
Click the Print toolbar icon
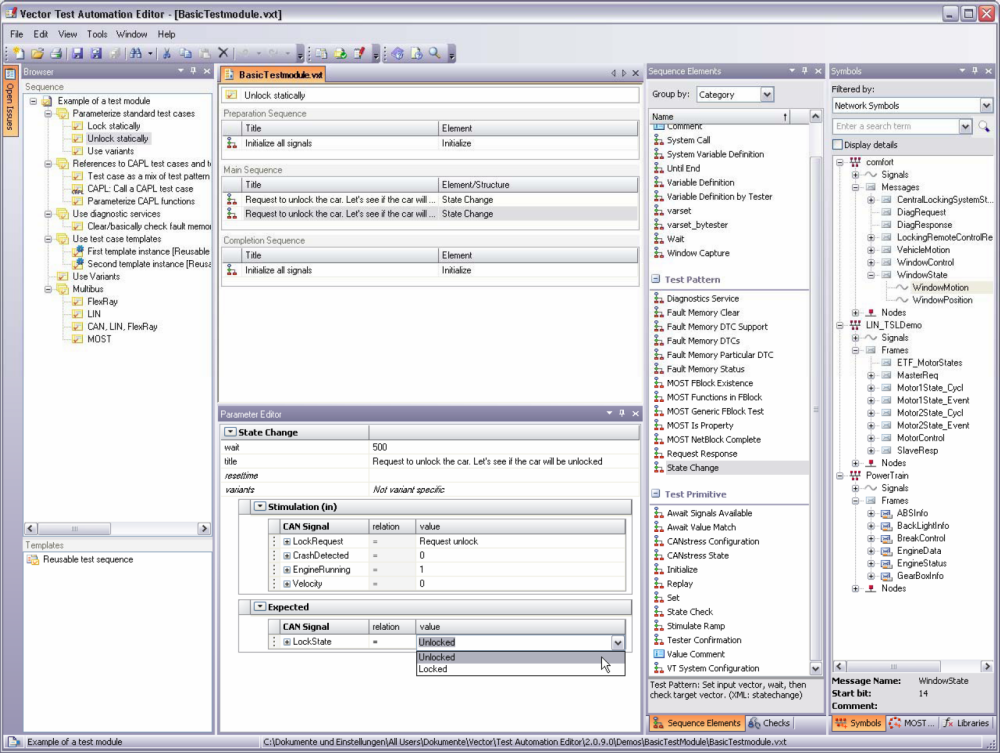click(56, 53)
